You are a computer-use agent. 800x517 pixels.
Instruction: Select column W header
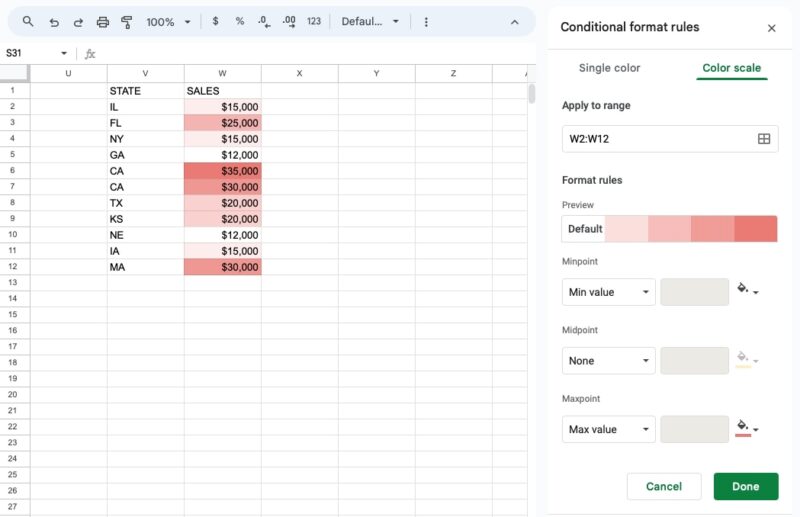(x=222, y=73)
